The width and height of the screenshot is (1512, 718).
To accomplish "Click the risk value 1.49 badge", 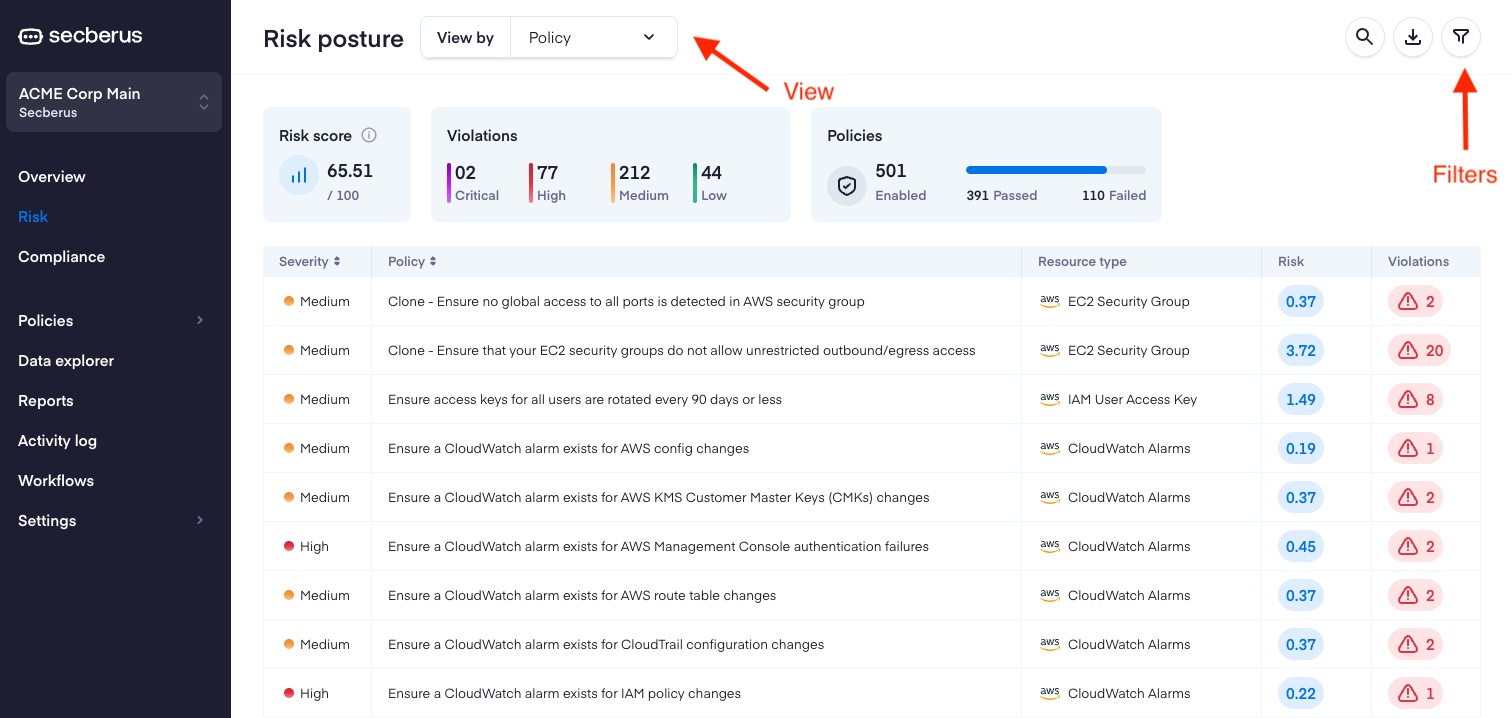I will click(1301, 399).
